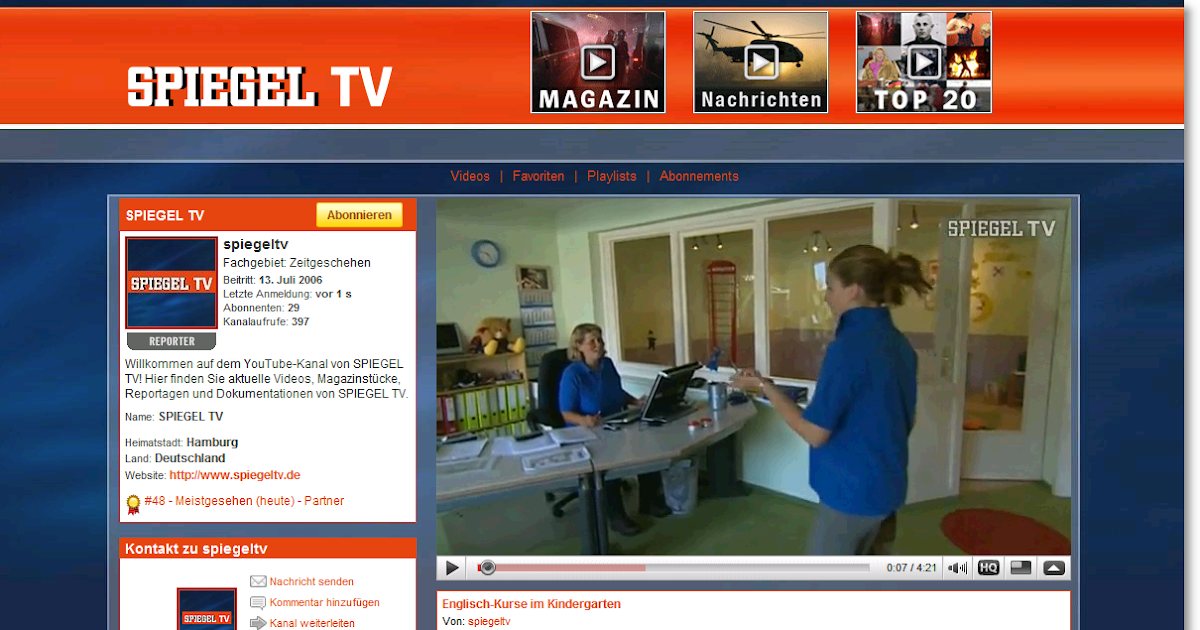The height and width of the screenshot is (630, 1200).
Task: Click the SPIEGEL TV header logo
Action: [x=259, y=87]
